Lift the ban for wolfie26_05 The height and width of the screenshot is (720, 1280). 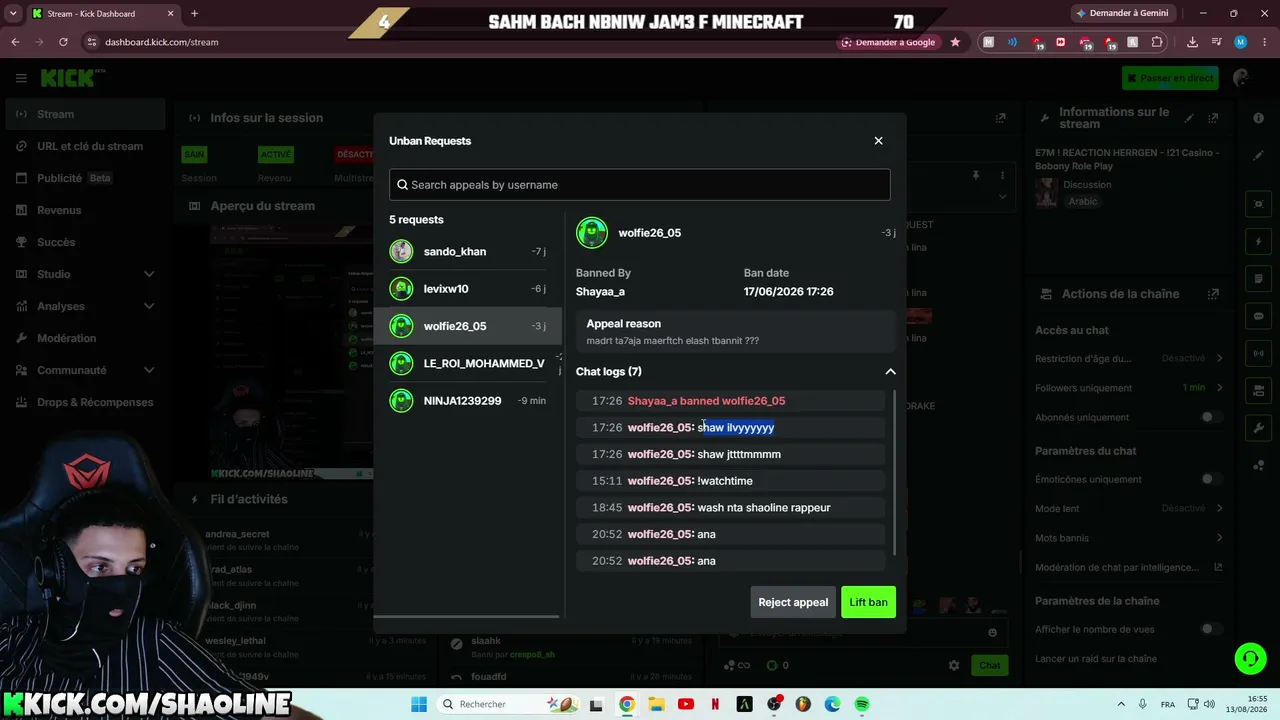point(868,602)
